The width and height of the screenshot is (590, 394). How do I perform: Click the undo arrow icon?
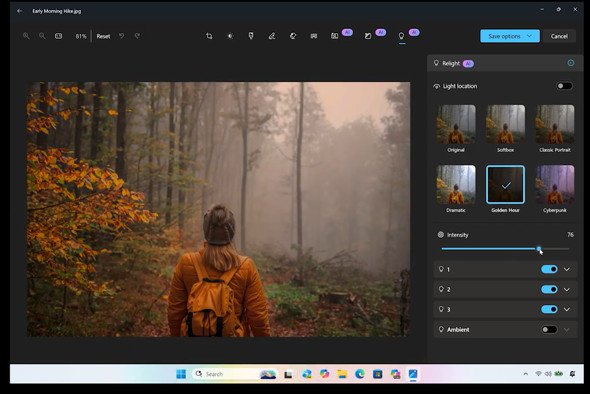(x=122, y=36)
